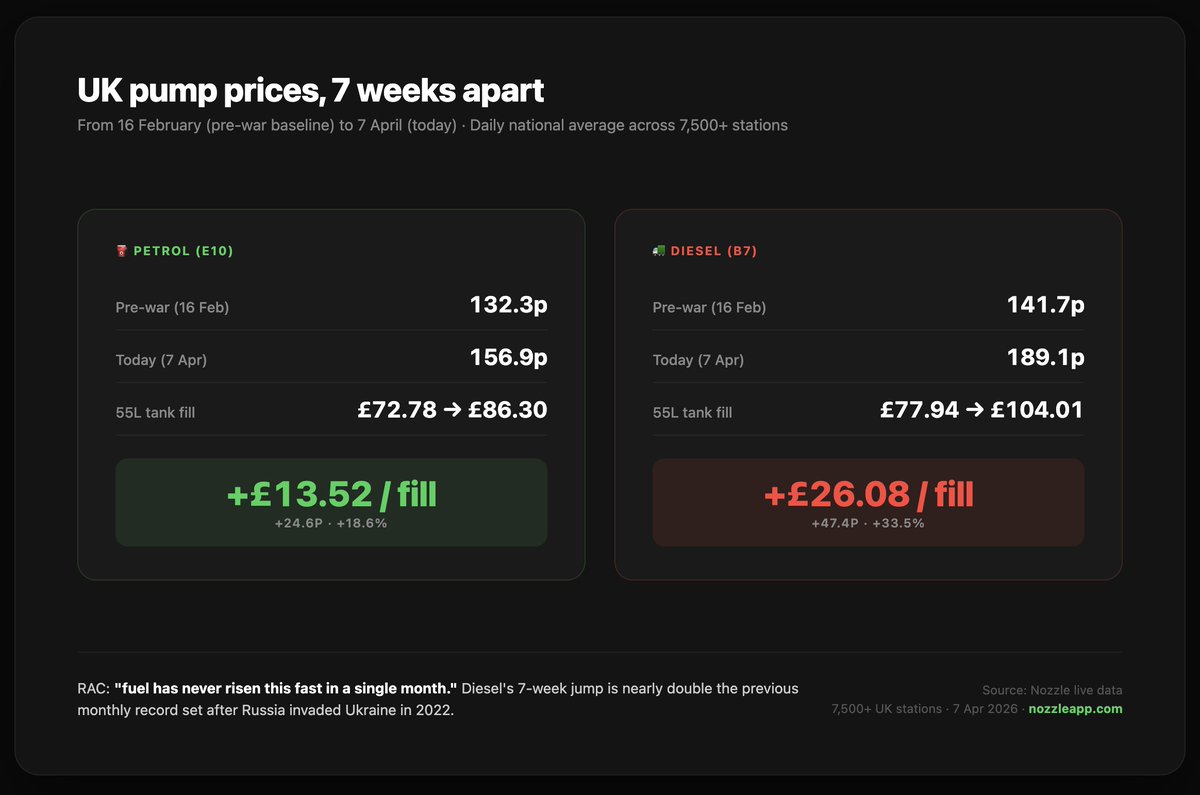The width and height of the screenshot is (1200, 795).
Task: Click diesel +47.4P · +33.5% caption
Action: (x=868, y=523)
